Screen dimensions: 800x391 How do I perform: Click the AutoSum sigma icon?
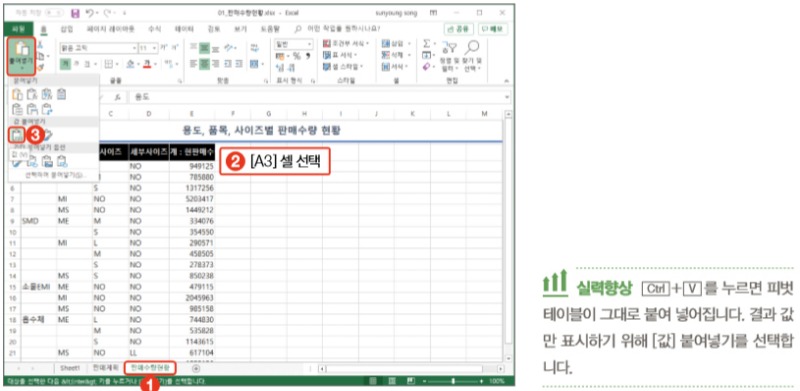click(x=427, y=44)
